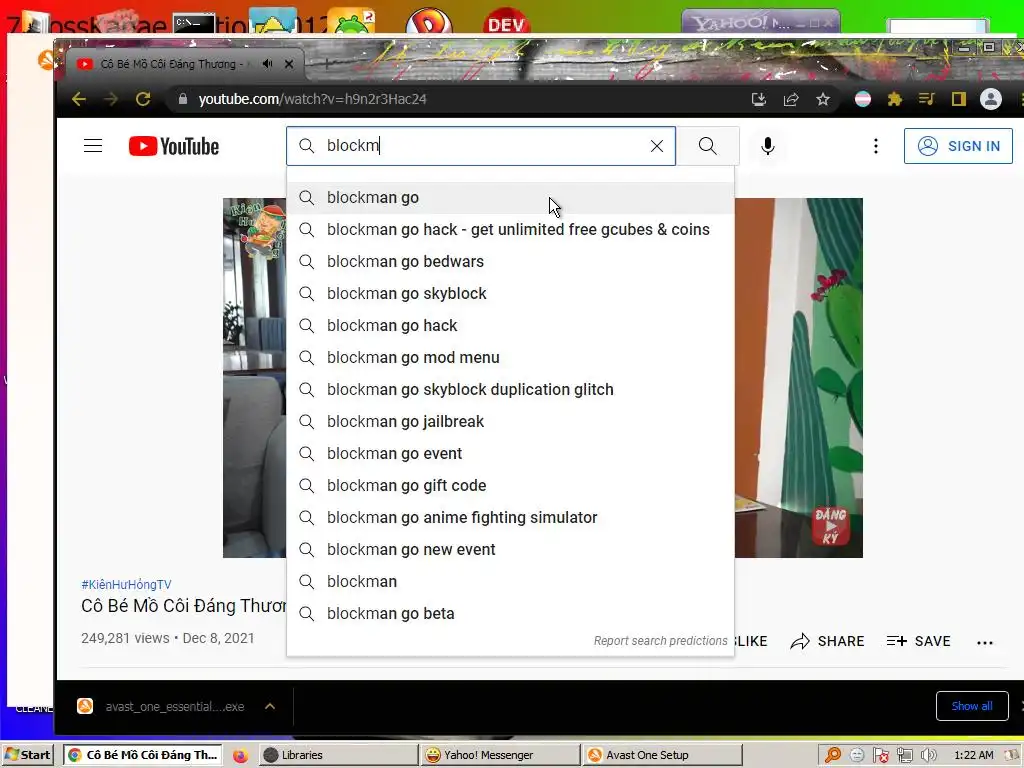Select suggestion 'blockman go hack - get unlimited free gcubes & coins'
This screenshot has width=1024, height=768.
point(510,230)
